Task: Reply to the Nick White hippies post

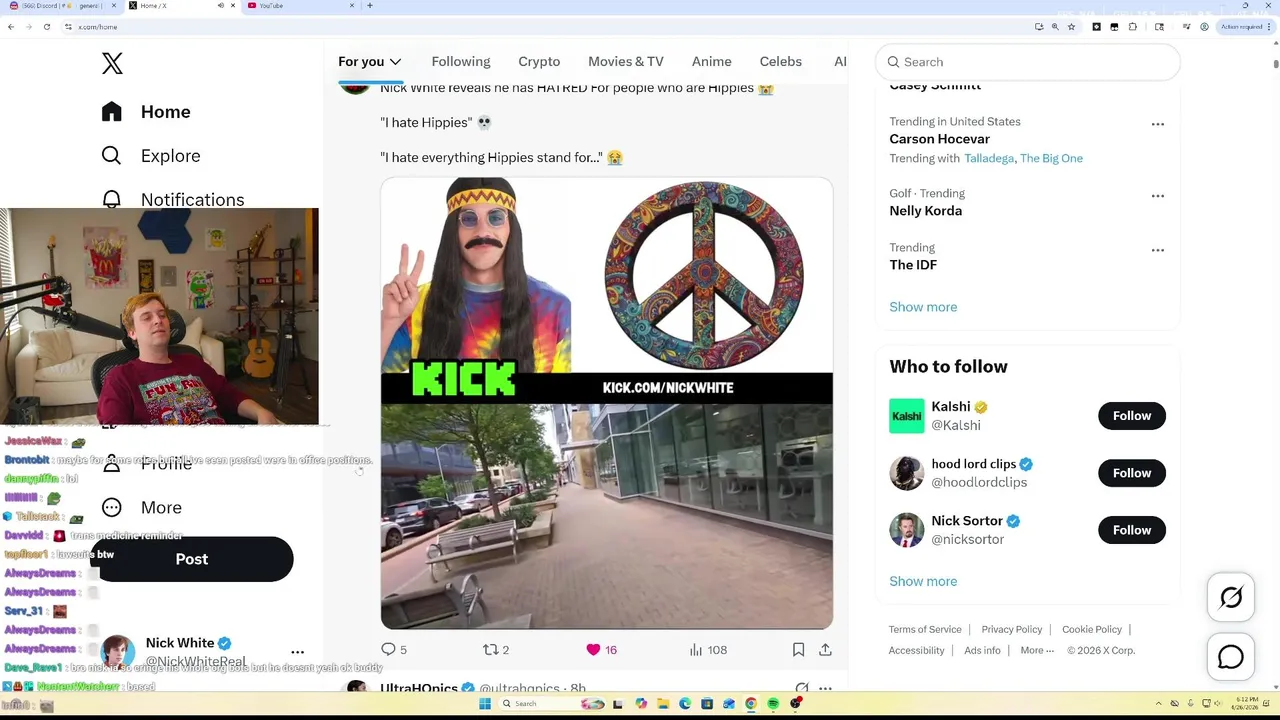Action: 394,650
